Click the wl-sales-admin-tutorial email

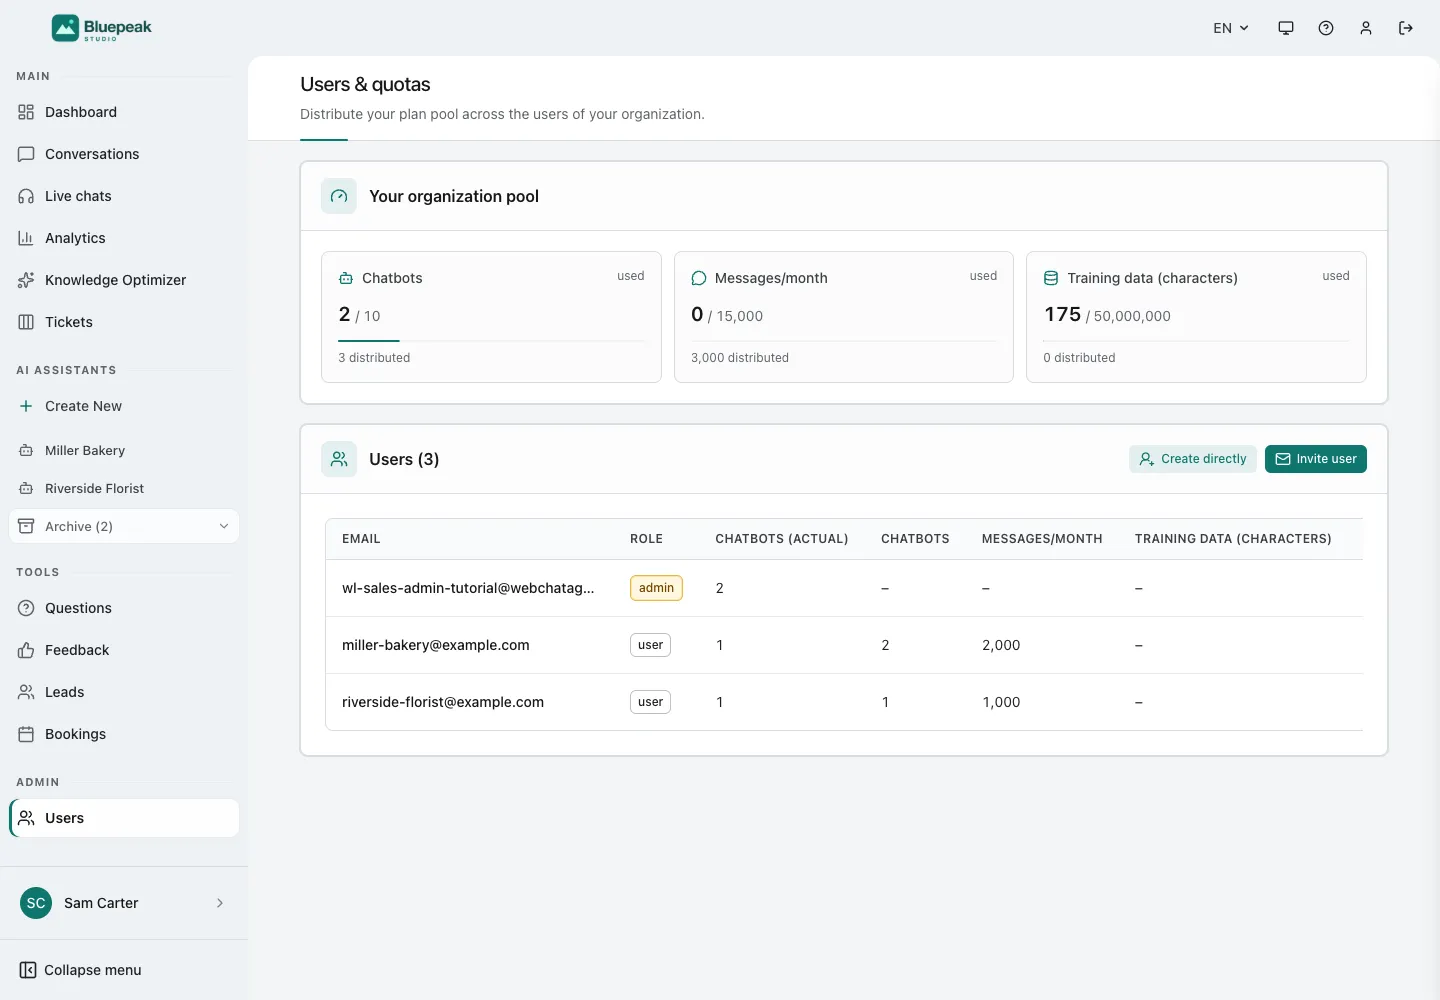pyautogui.click(x=468, y=588)
